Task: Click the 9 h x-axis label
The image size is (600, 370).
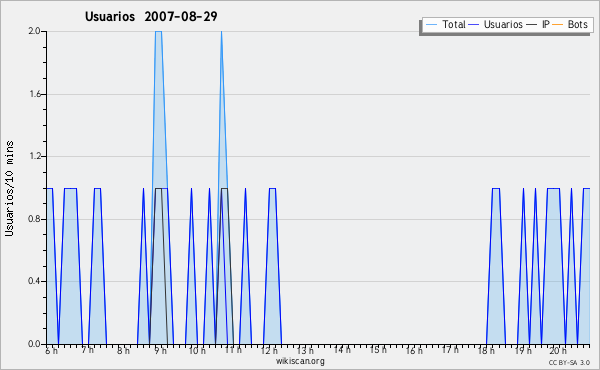Action: [160, 351]
